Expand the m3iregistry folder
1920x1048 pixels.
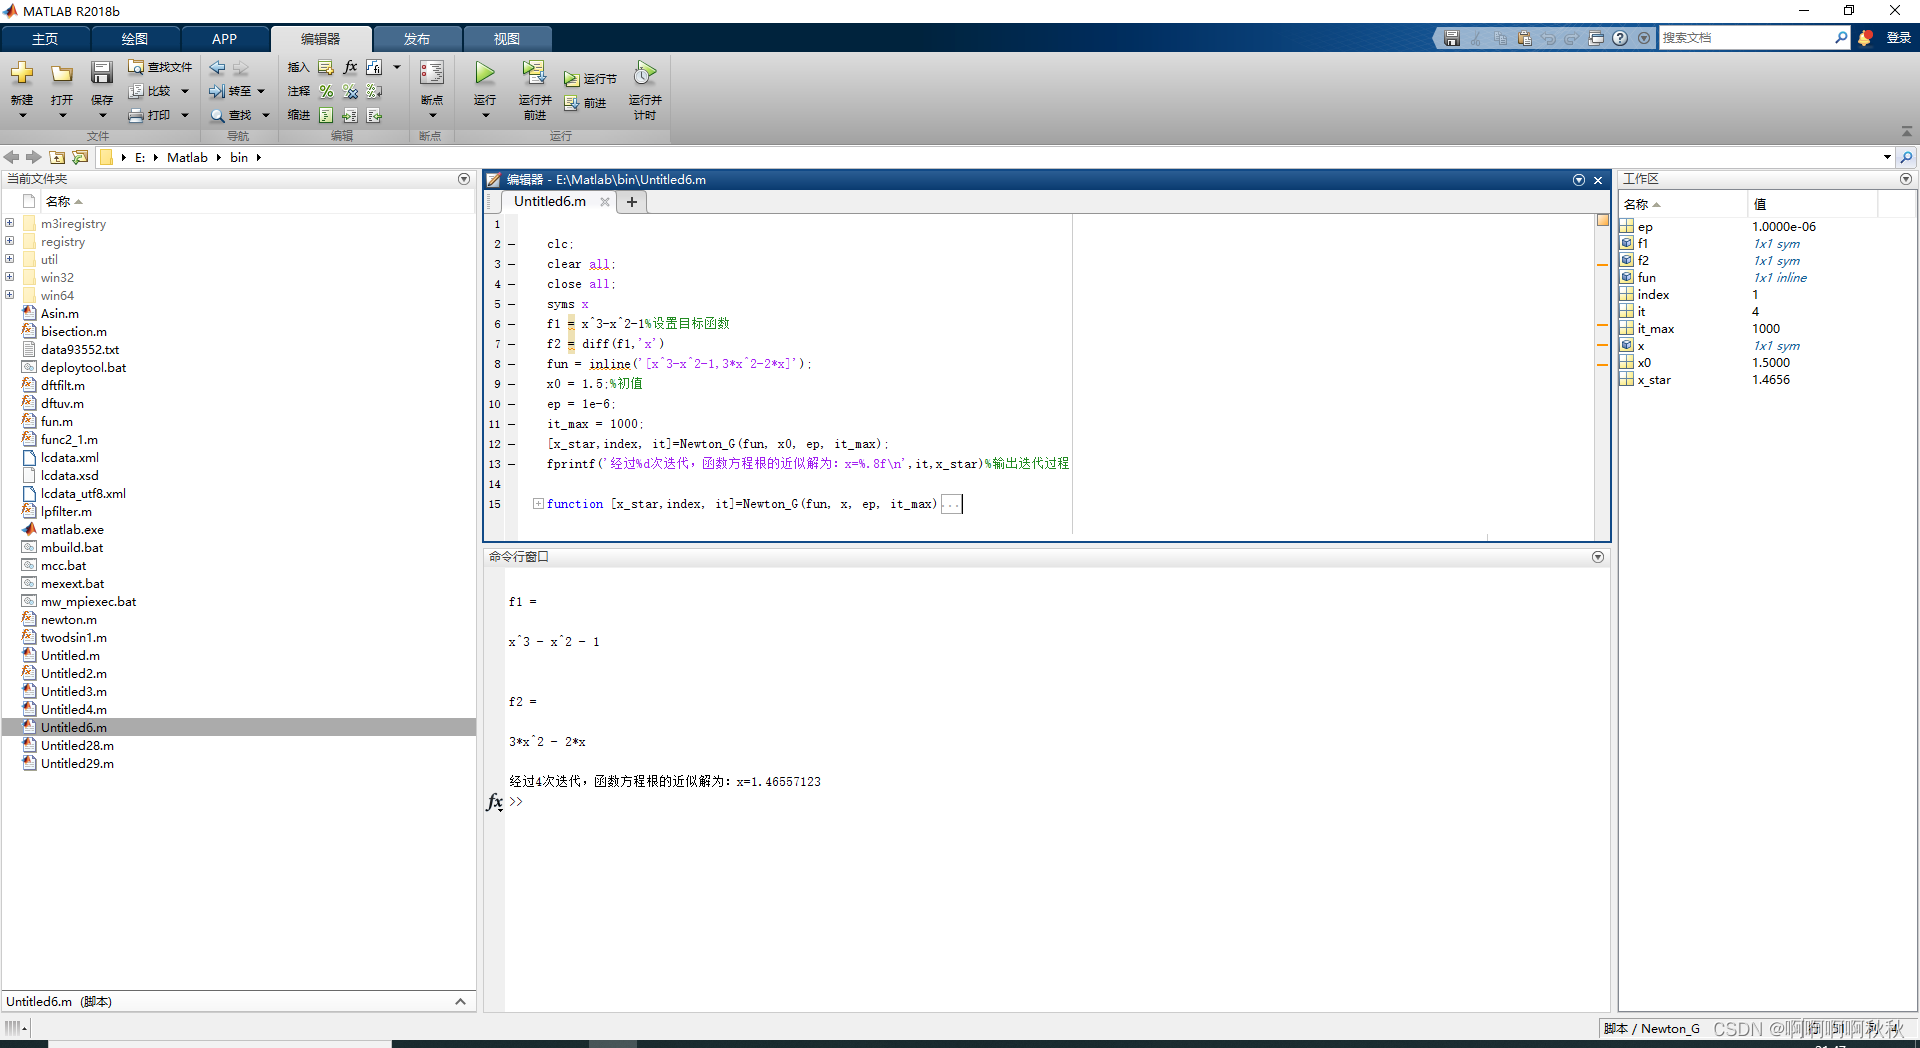[x=9, y=223]
